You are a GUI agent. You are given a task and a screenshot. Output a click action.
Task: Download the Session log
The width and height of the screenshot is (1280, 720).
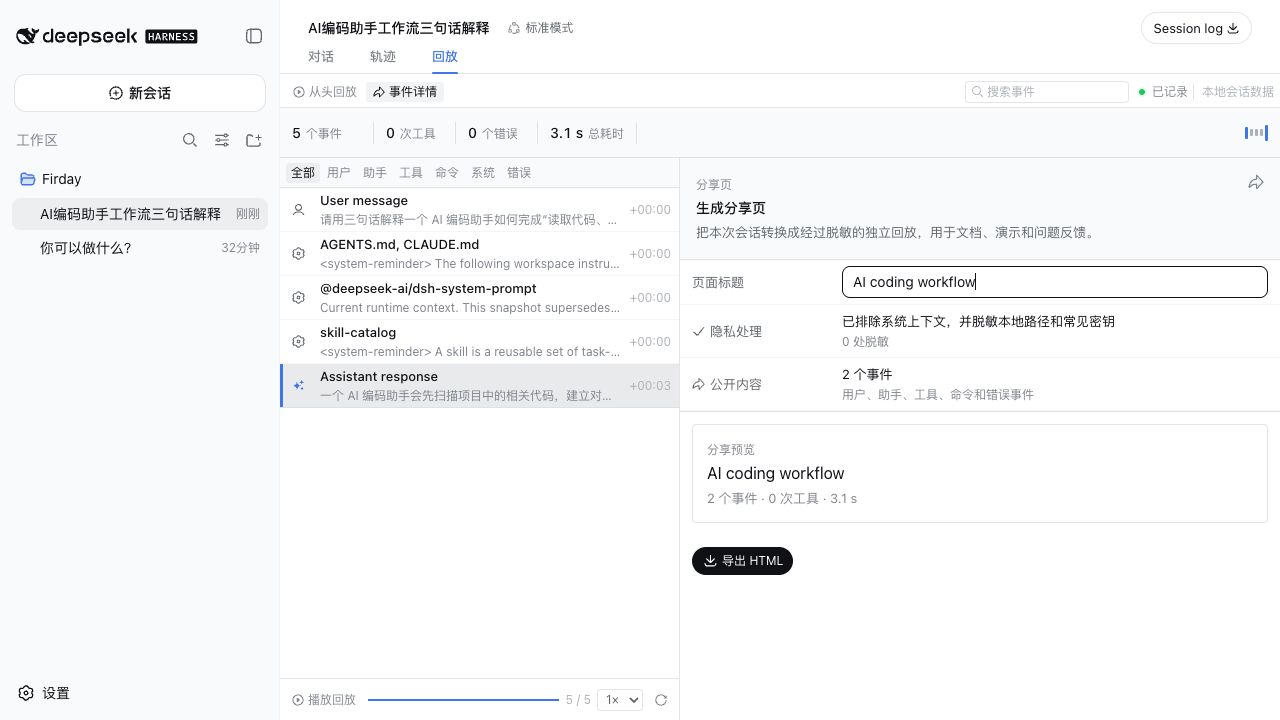point(1196,28)
